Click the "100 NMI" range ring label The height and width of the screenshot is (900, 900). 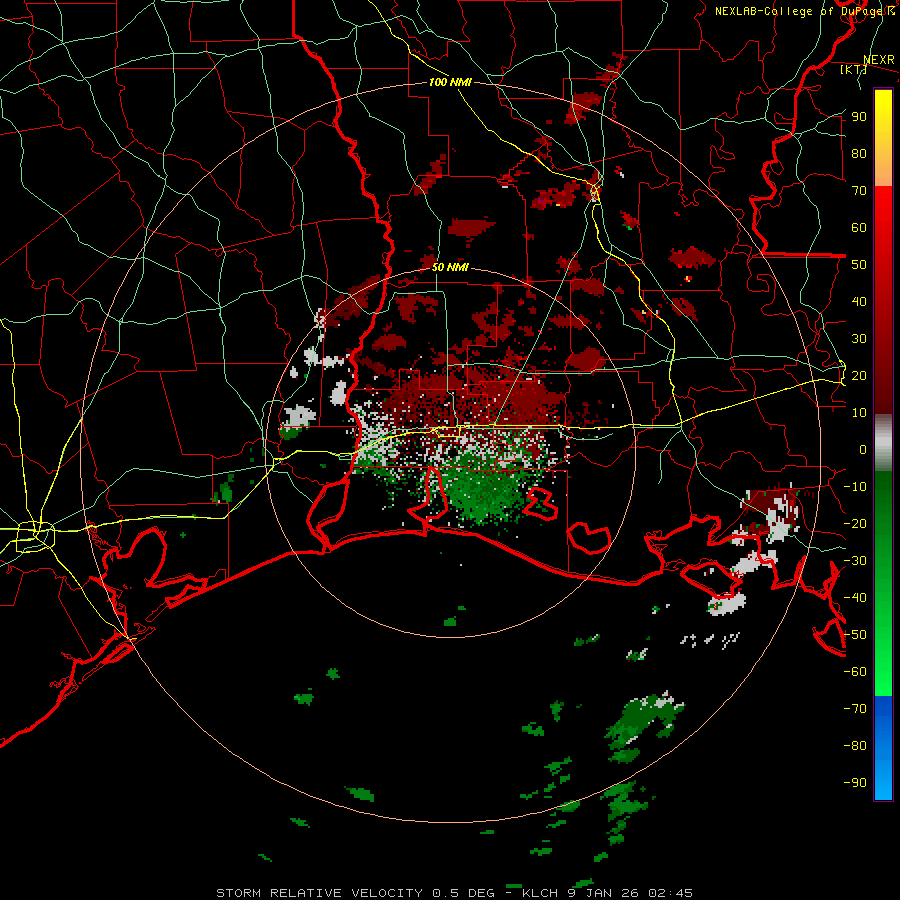pyautogui.click(x=450, y=82)
